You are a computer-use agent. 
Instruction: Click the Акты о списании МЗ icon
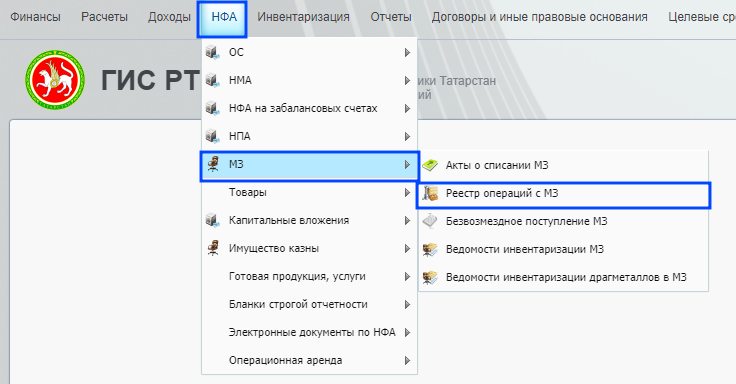tap(430, 165)
